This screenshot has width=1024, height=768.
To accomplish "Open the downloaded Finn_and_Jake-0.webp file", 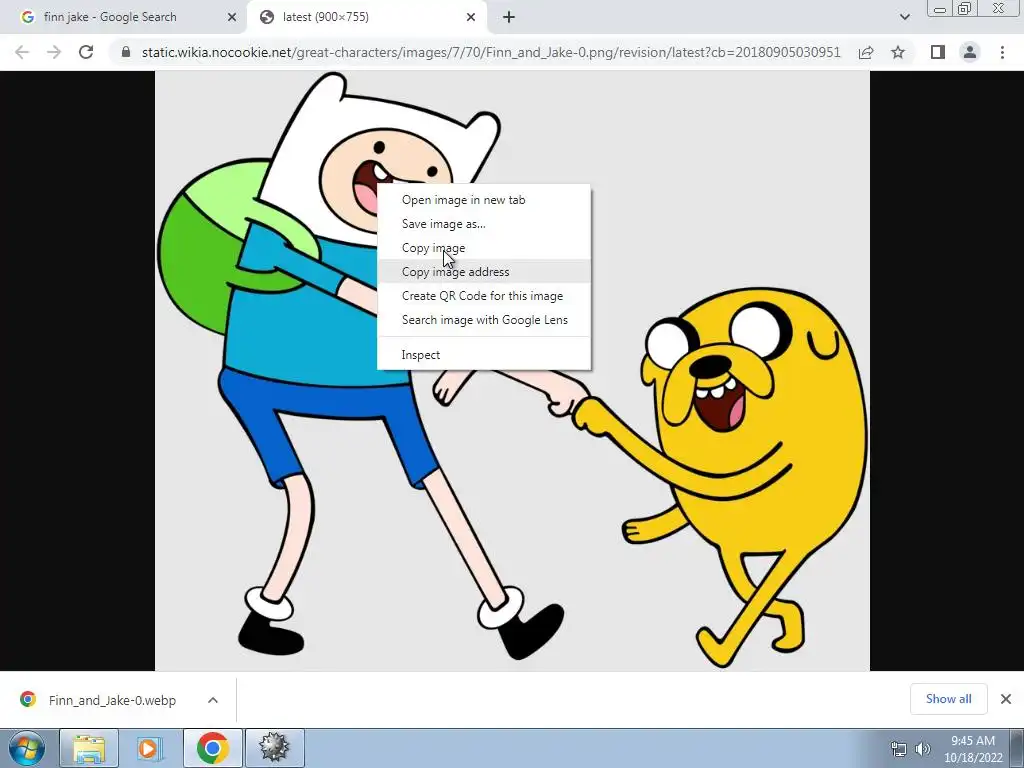I will 112,701.
